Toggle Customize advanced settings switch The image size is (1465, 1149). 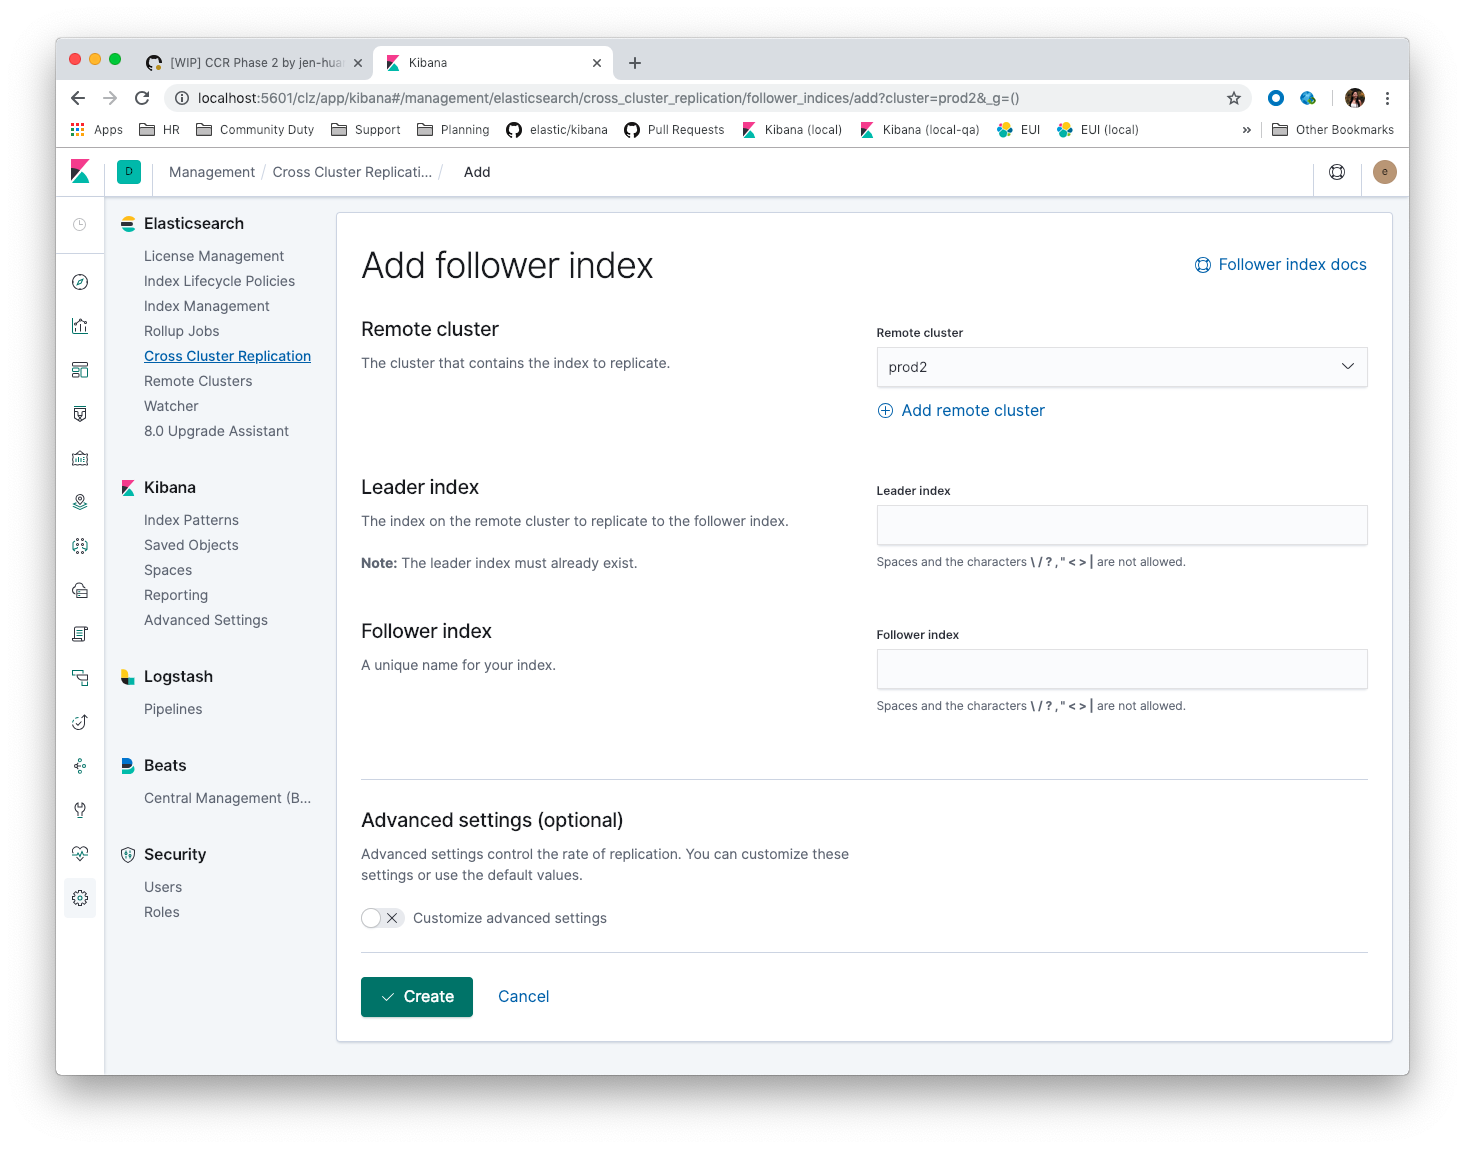pos(382,918)
